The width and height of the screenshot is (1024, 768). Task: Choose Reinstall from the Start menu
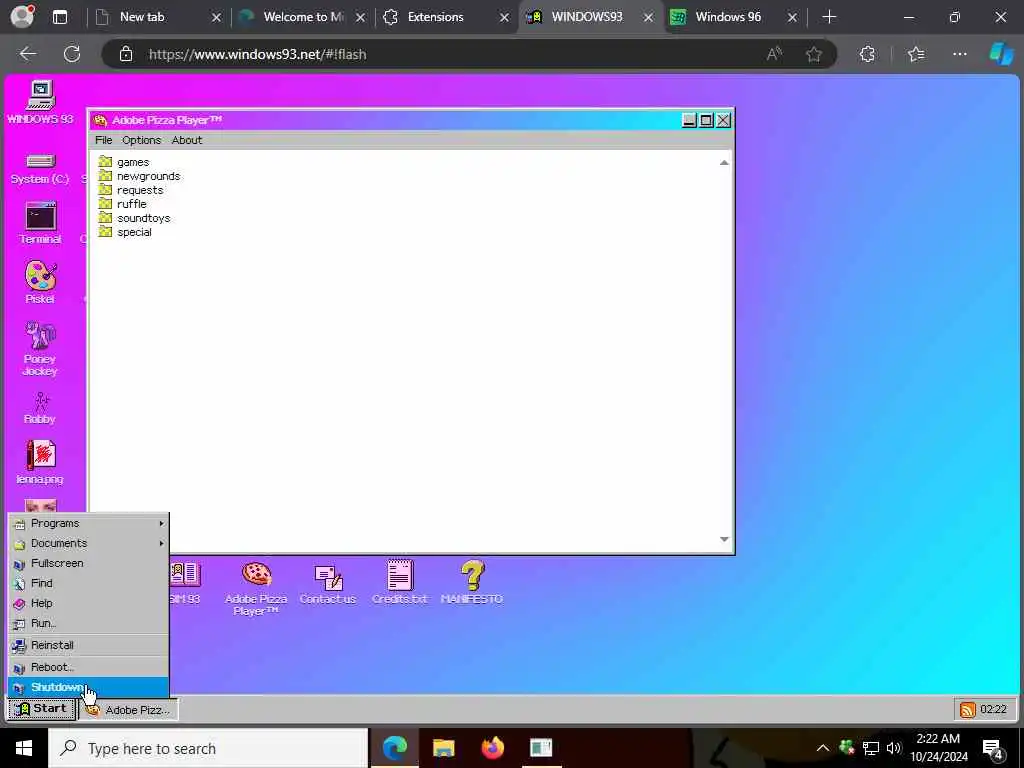(x=88, y=645)
